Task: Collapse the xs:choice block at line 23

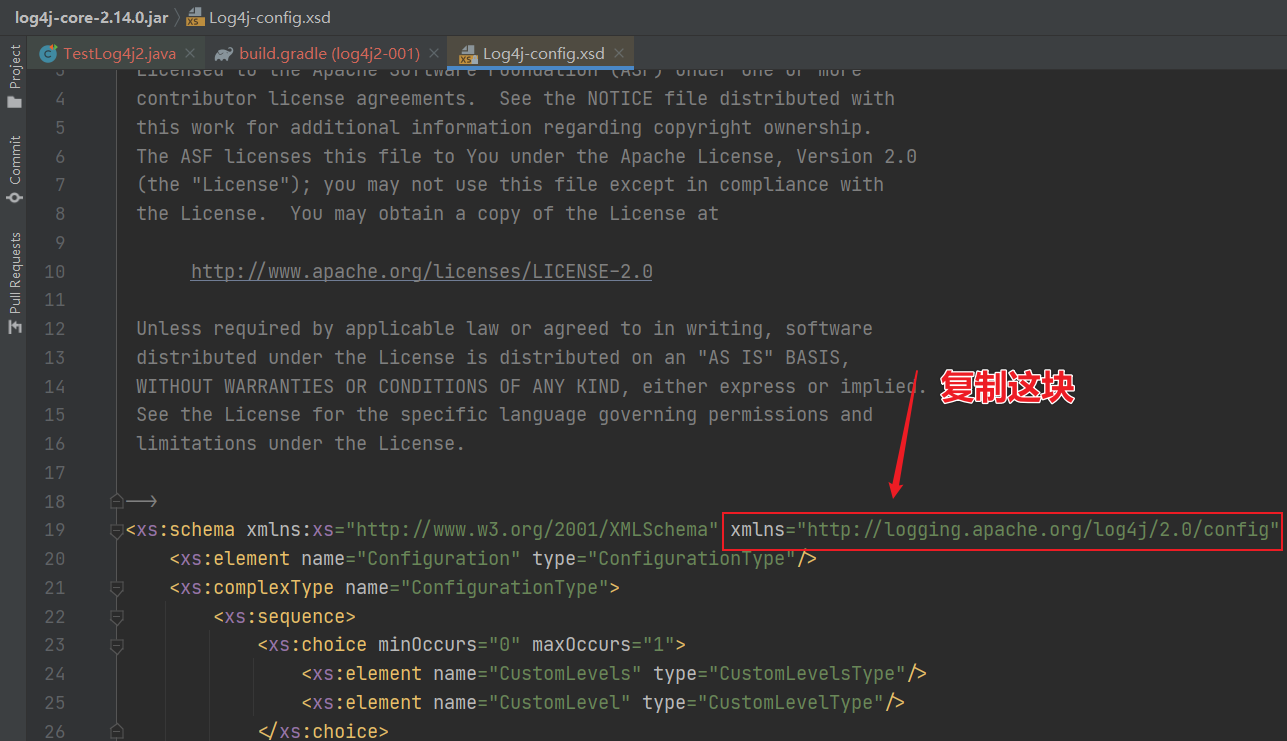Action: [117, 646]
